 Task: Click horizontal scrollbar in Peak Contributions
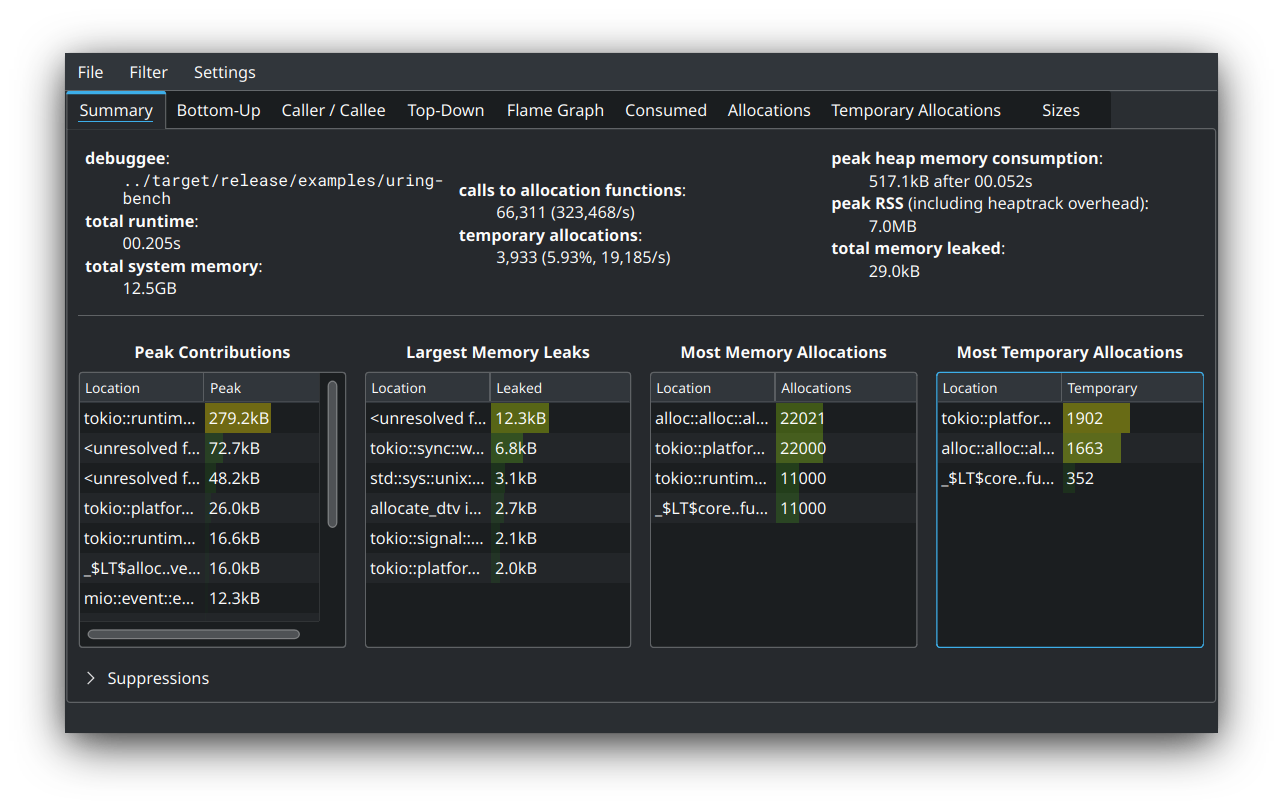(x=193, y=634)
